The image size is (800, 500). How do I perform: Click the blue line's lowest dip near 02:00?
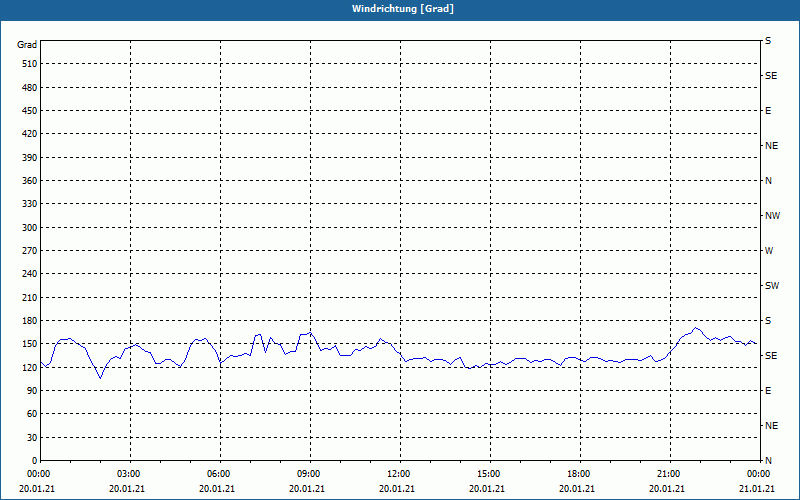pyautogui.click(x=101, y=378)
